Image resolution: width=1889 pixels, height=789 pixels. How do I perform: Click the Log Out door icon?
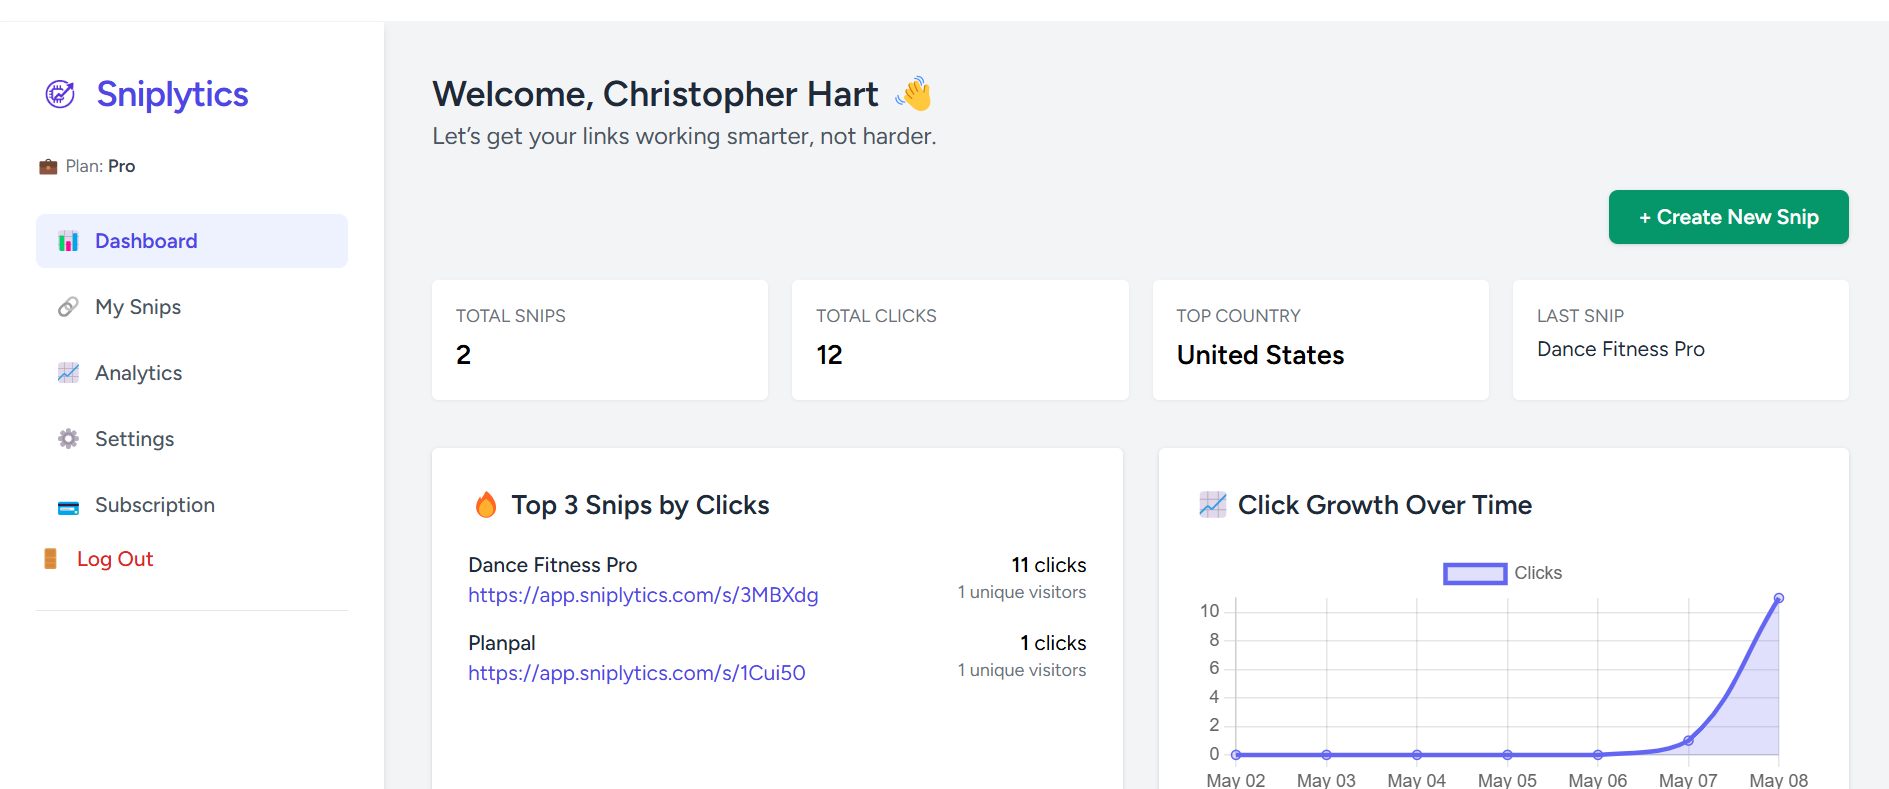click(x=50, y=559)
